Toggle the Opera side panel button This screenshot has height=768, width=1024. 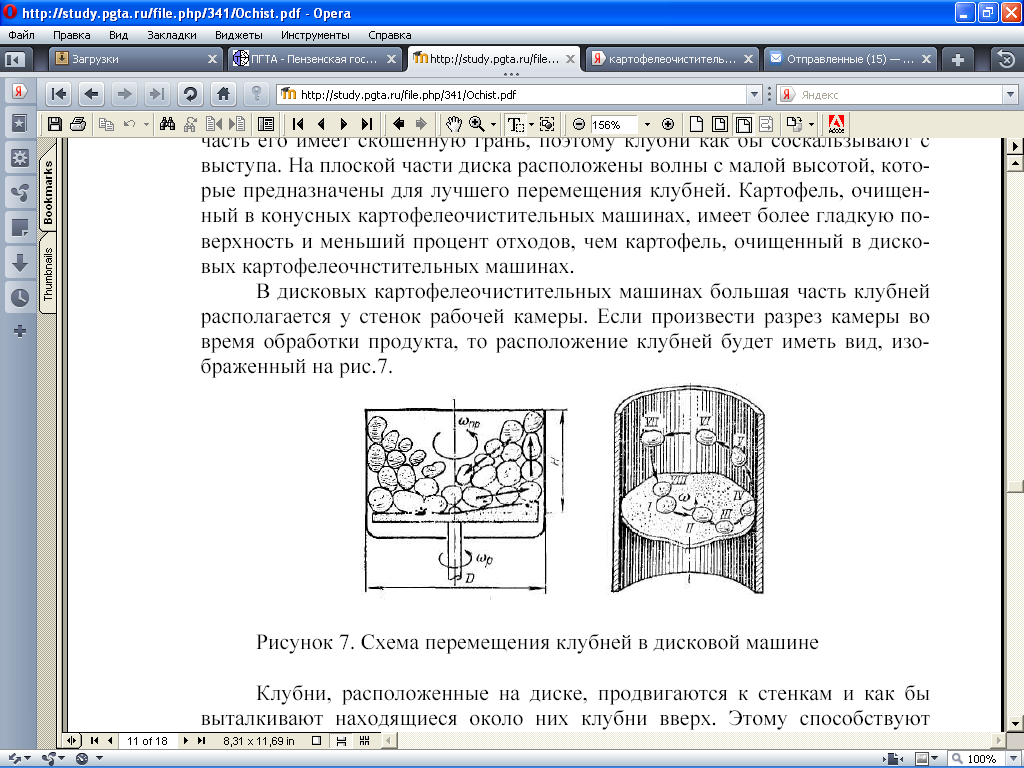(15, 59)
